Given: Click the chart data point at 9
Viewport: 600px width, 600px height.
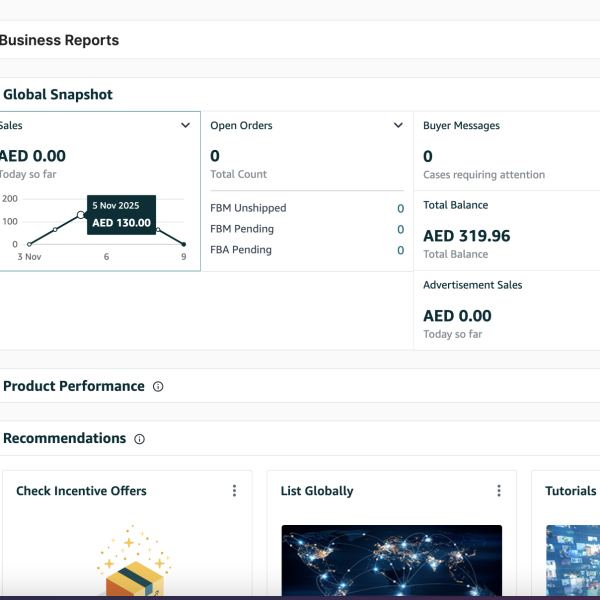Looking at the screenshot, I should (184, 244).
